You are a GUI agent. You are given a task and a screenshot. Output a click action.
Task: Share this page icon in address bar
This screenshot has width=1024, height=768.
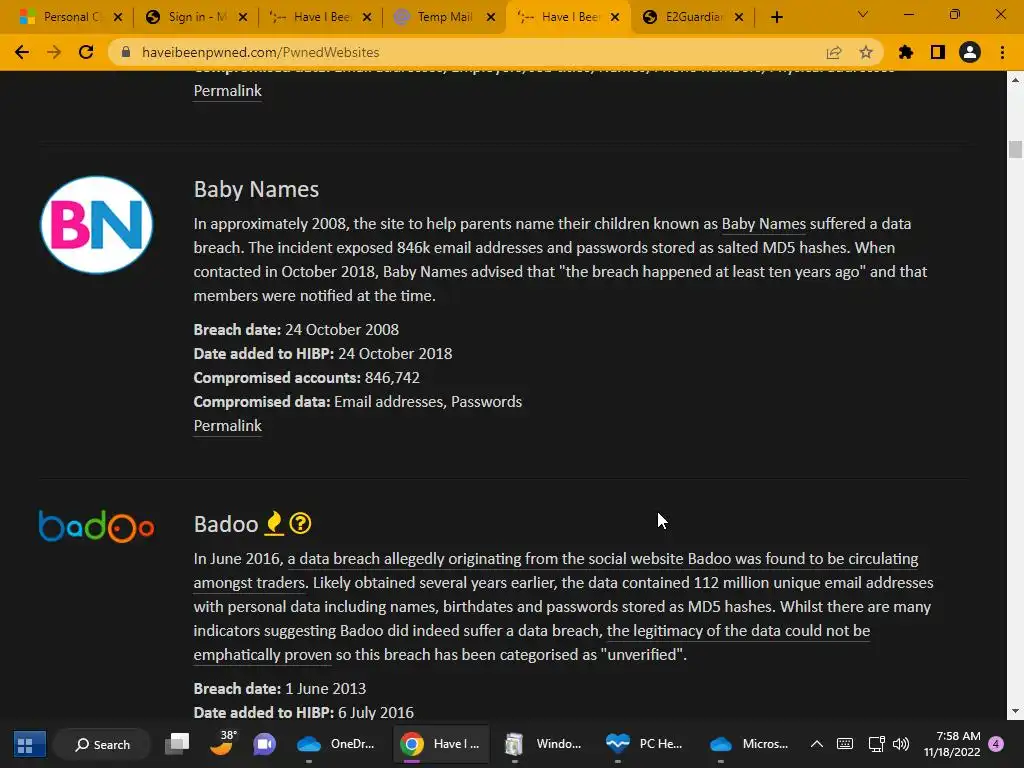pos(834,52)
